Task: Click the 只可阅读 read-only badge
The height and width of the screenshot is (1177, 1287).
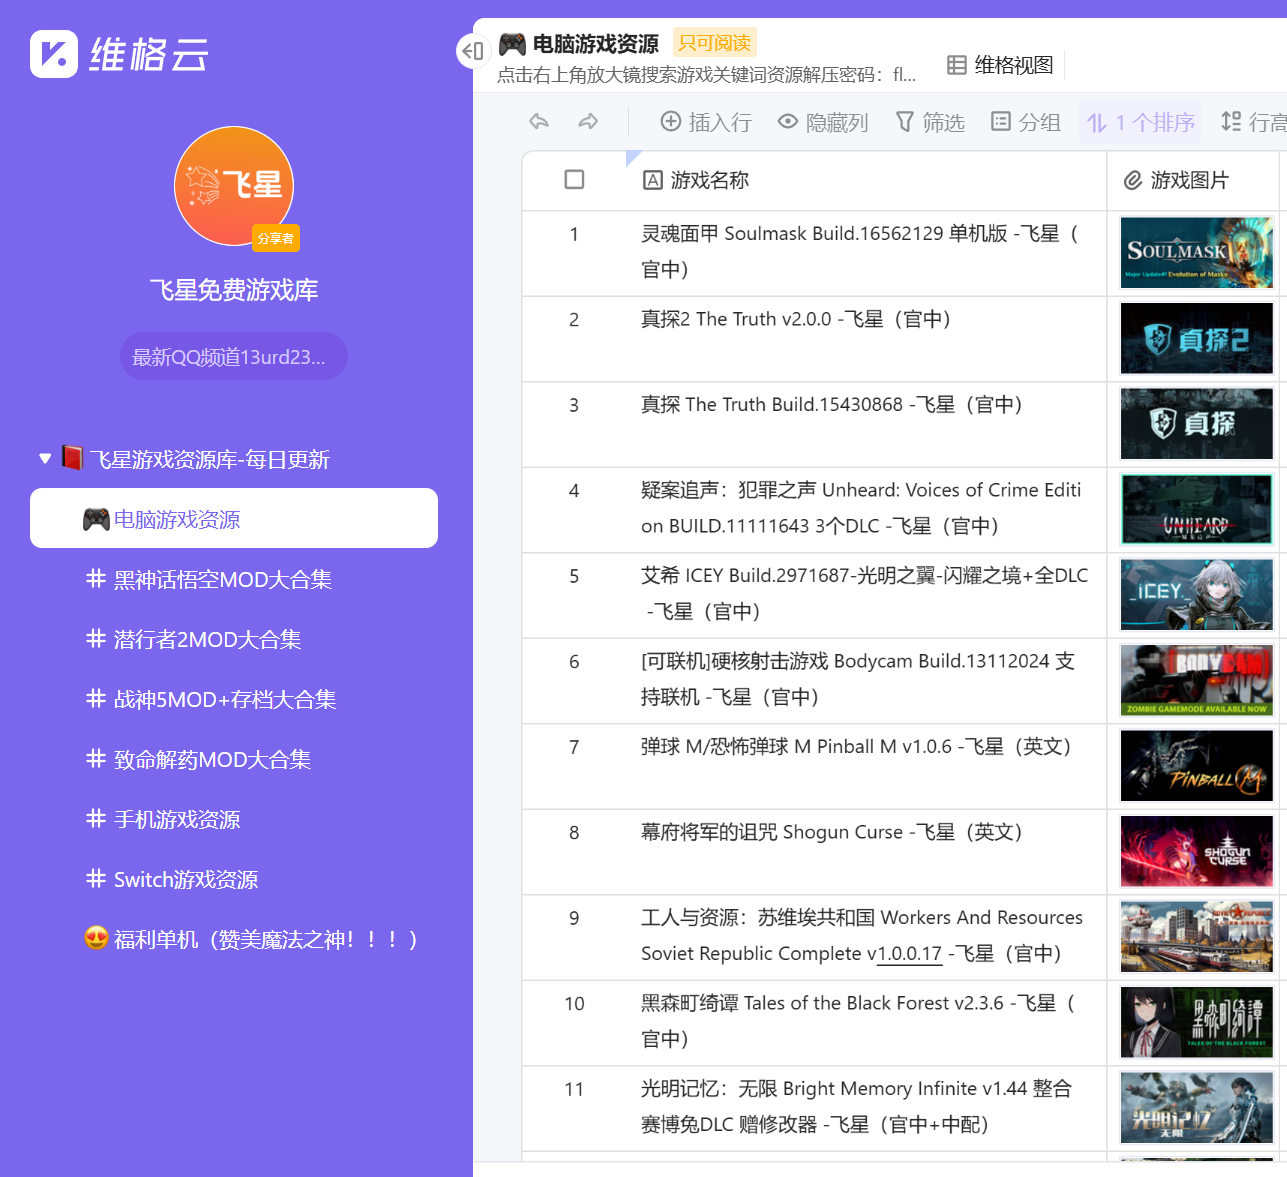Action: (x=715, y=43)
